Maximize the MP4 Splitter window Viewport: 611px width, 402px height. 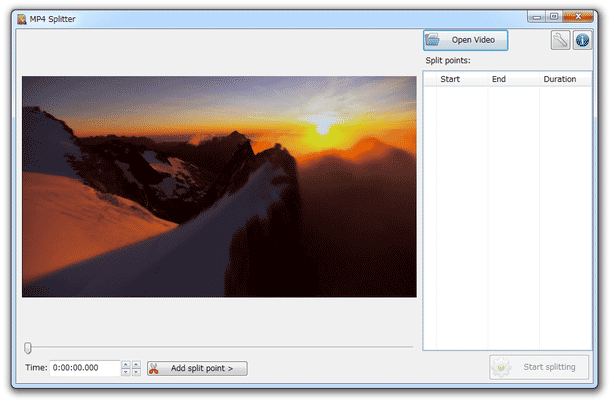(x=554, y=17)
